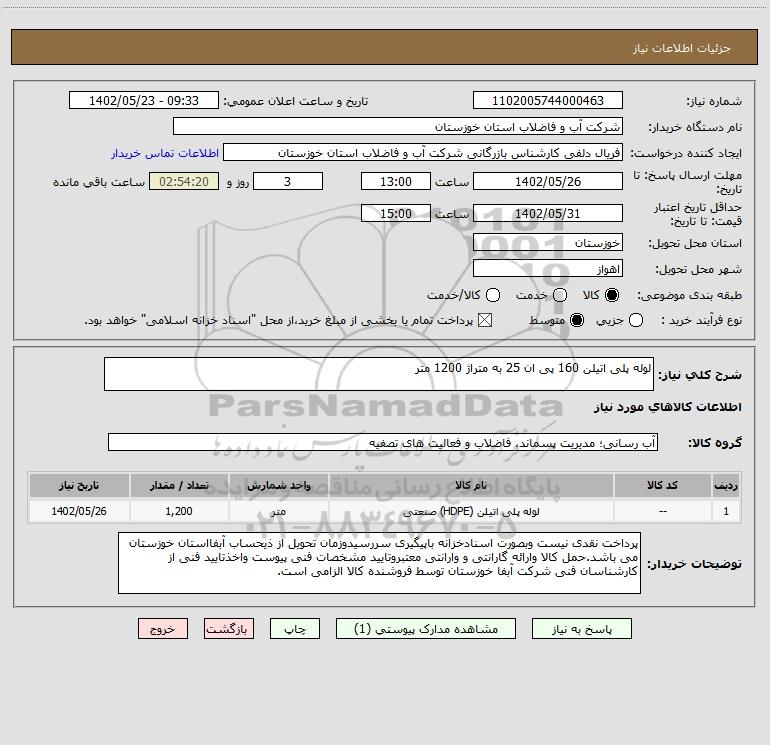Click the شماره نیاز field 1102005744000463
The image size is (770, 745).
coord(548,100)
